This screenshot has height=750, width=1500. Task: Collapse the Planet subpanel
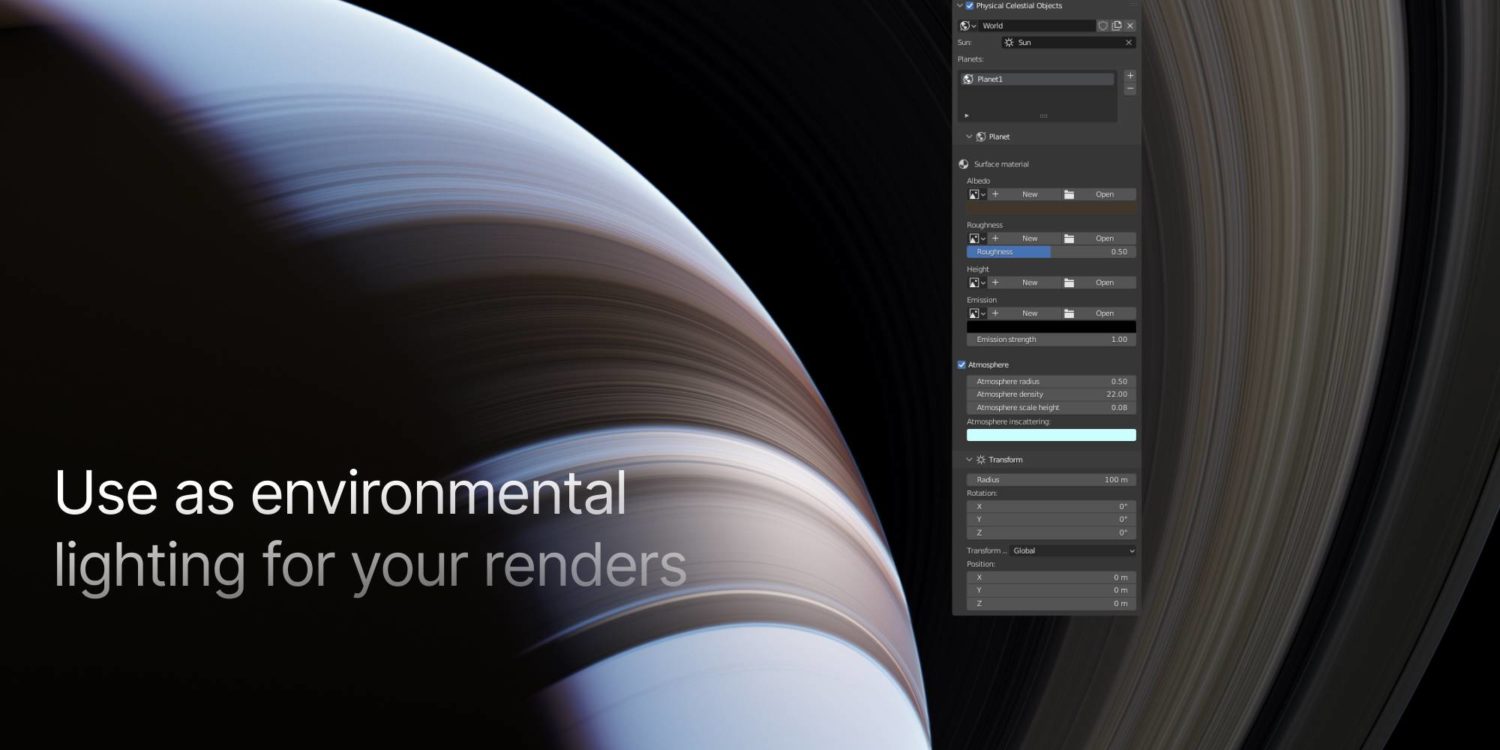coord(969,137)
